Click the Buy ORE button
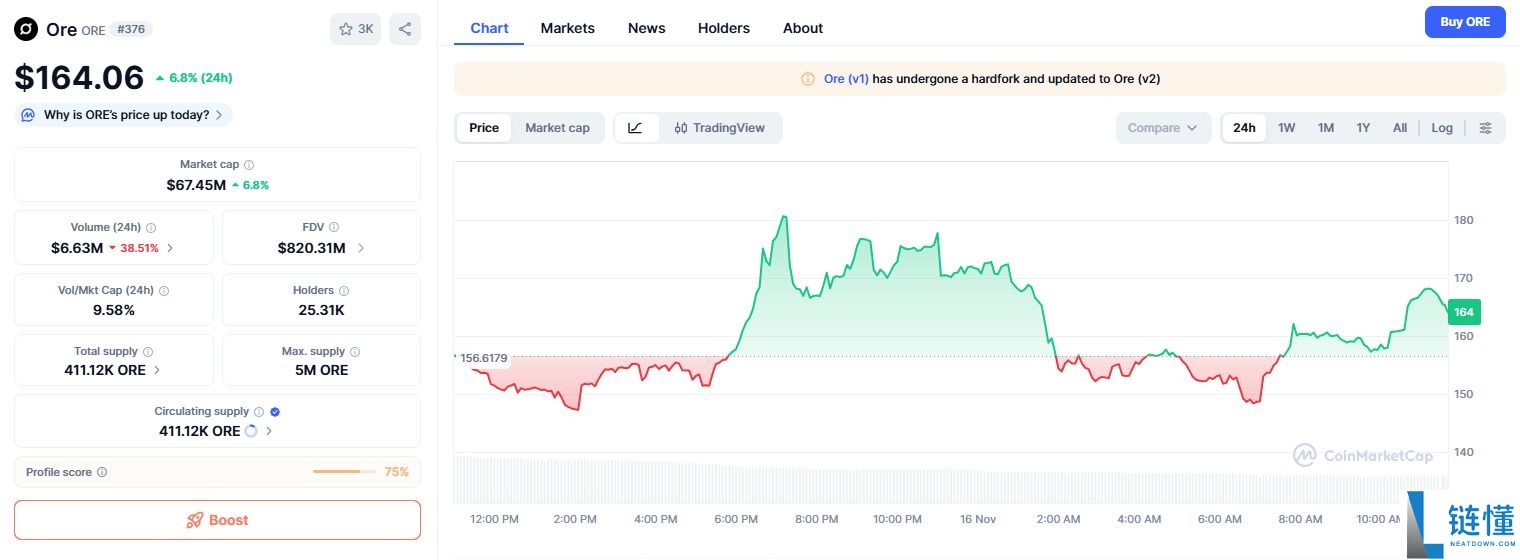1520x560 pixels. pyautogui.click(x=1464, y=22)
